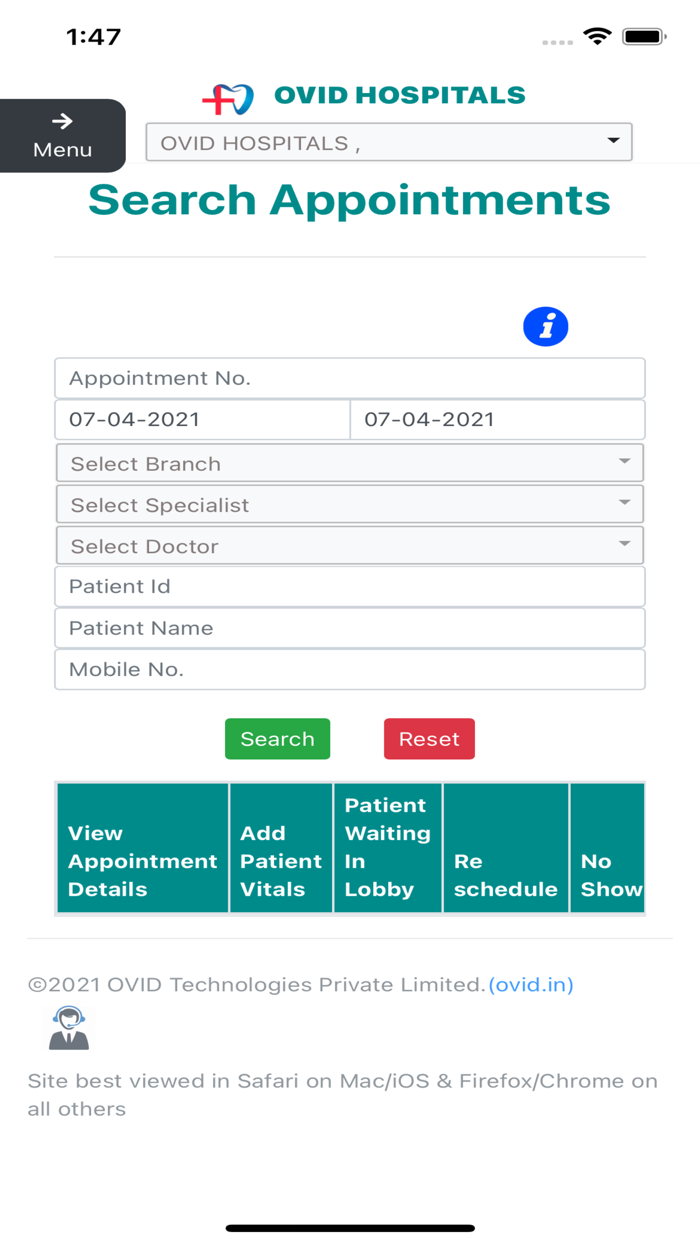Select the View Appointment Details column header
700x1244 pixels.
pyautogui.click(x=142, y=860)
